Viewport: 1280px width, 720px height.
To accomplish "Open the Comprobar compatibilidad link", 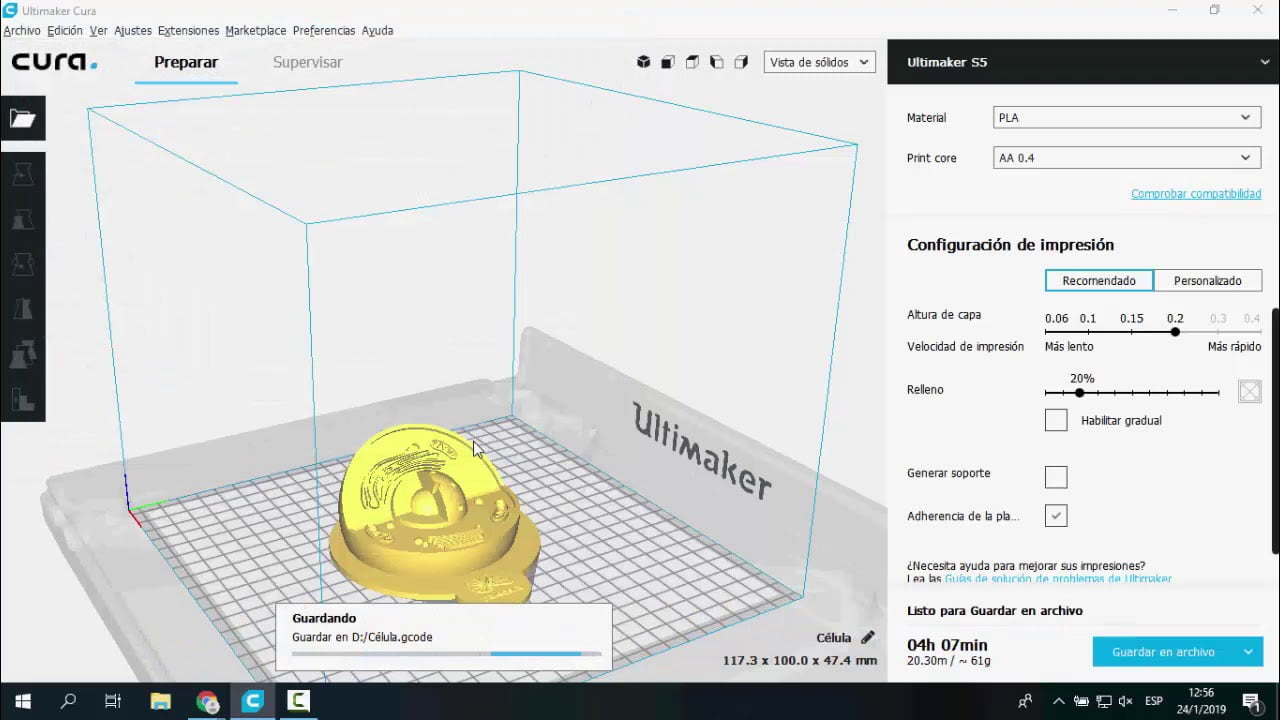I will pos(1196,193).
